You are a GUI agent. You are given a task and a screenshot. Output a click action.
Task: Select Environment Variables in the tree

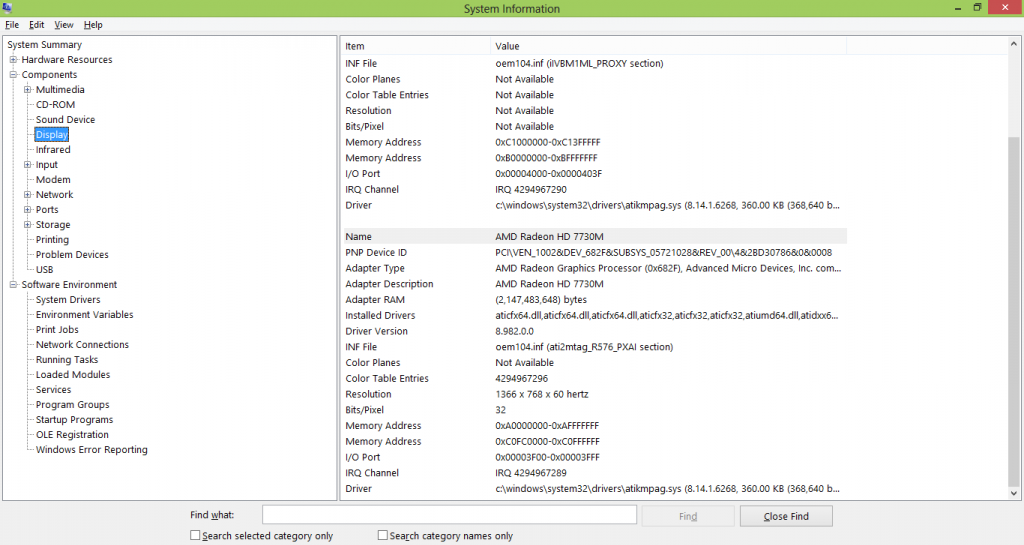(x=84, y=315)
